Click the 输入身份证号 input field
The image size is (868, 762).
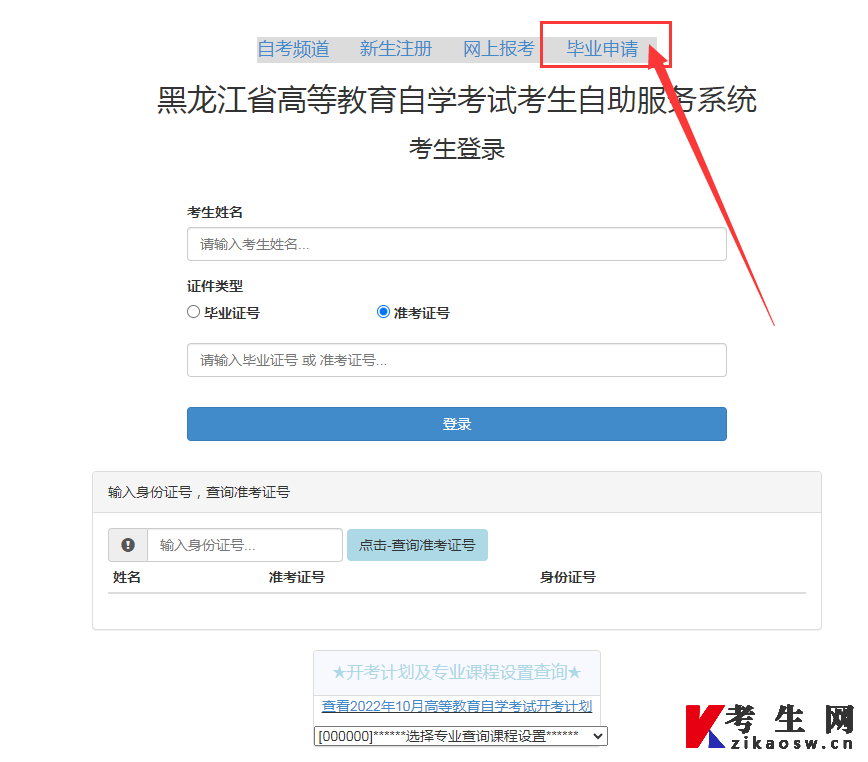pyautogui.click(x=244, y=545)
